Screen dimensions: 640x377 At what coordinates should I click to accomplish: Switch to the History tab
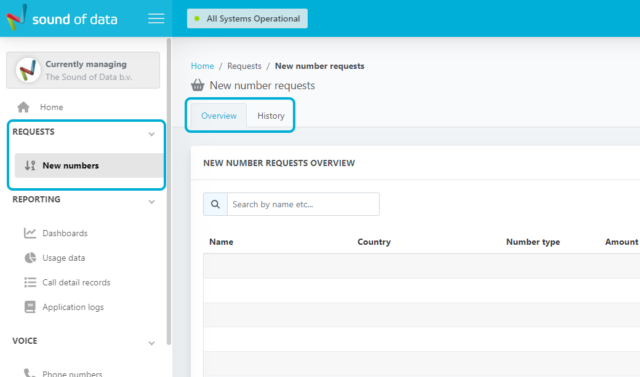tap(271, 116)
